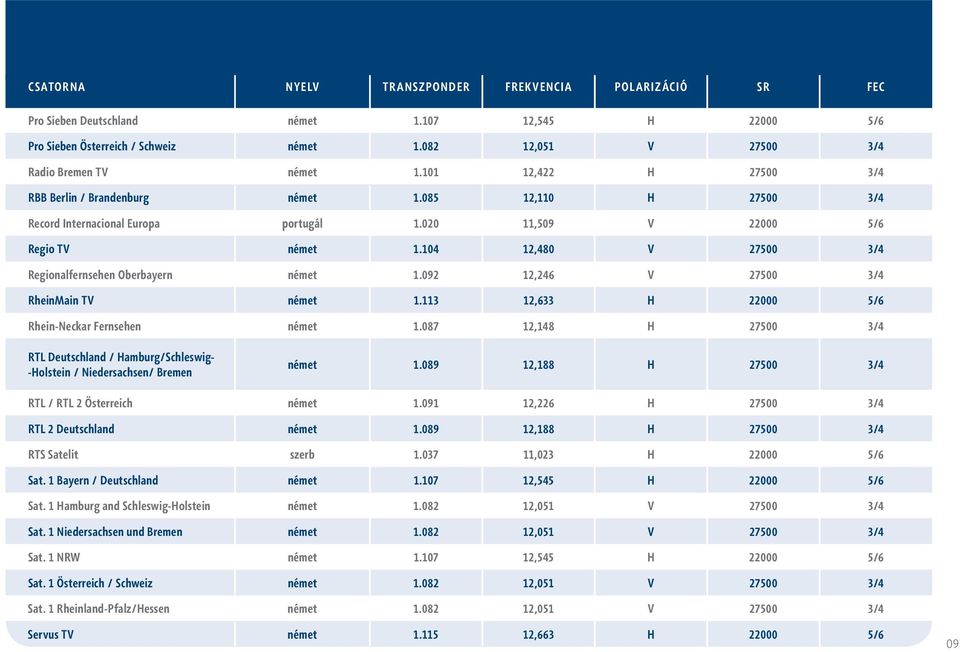
Task: Click the FREKVENCIA column header
Action: pyautogui.click(x=538, y=87)
